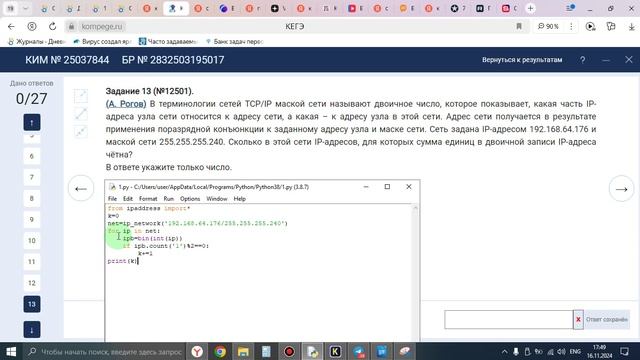The image size is (640, 360).
Task: Select task number 6
Action: click(x=32, y=156)
